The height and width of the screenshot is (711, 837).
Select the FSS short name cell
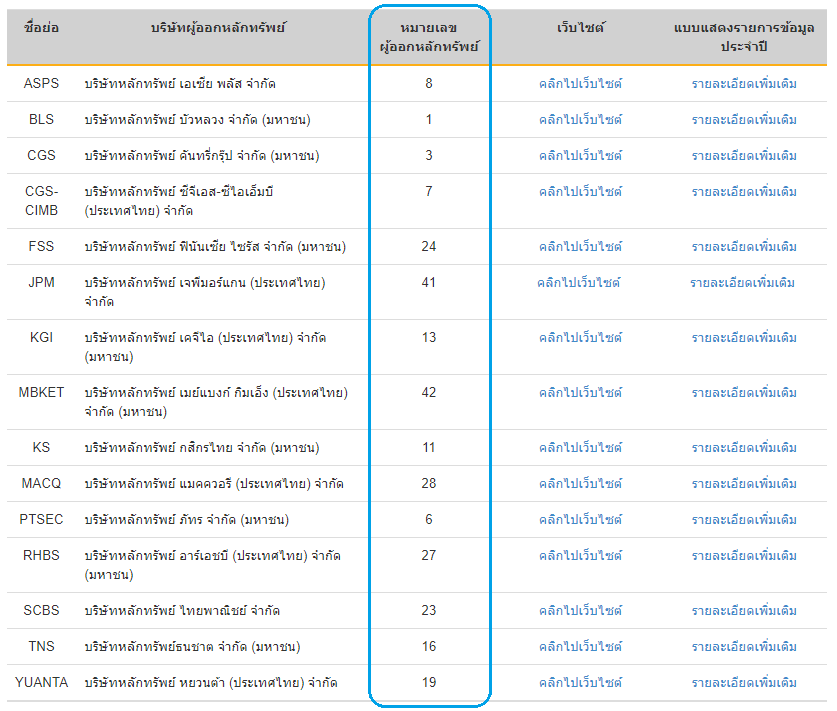[x=41, y=247]
